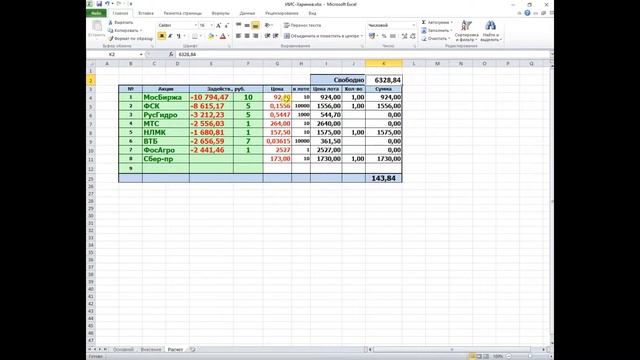
Task: Open the copy (Копировать) dropdown arrow
Action: [141, 31]
